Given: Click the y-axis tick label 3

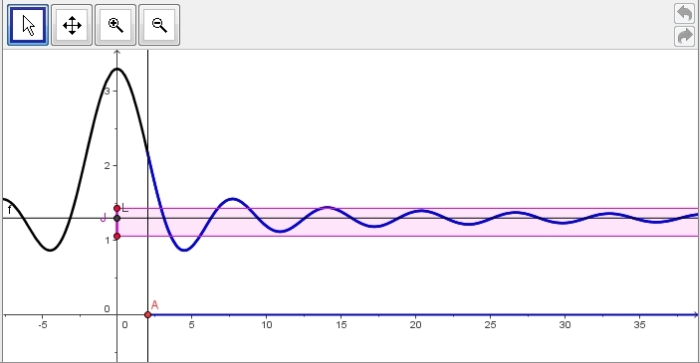Looking at the screenshot, I should click(107, 91).
